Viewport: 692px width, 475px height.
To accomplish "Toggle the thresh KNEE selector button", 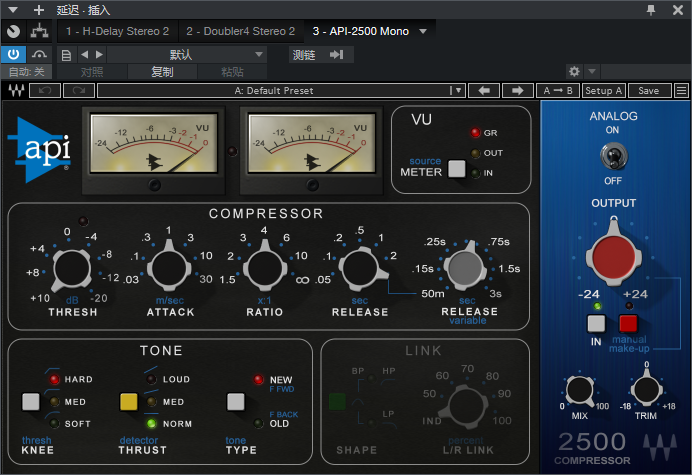I will click(30, 402).
